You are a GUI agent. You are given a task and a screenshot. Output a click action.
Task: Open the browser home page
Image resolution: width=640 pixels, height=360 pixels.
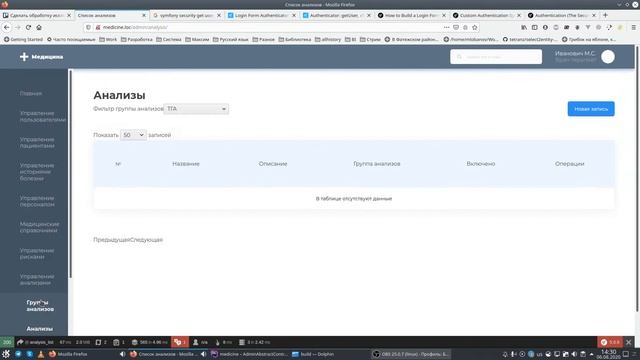click(39, 27)
